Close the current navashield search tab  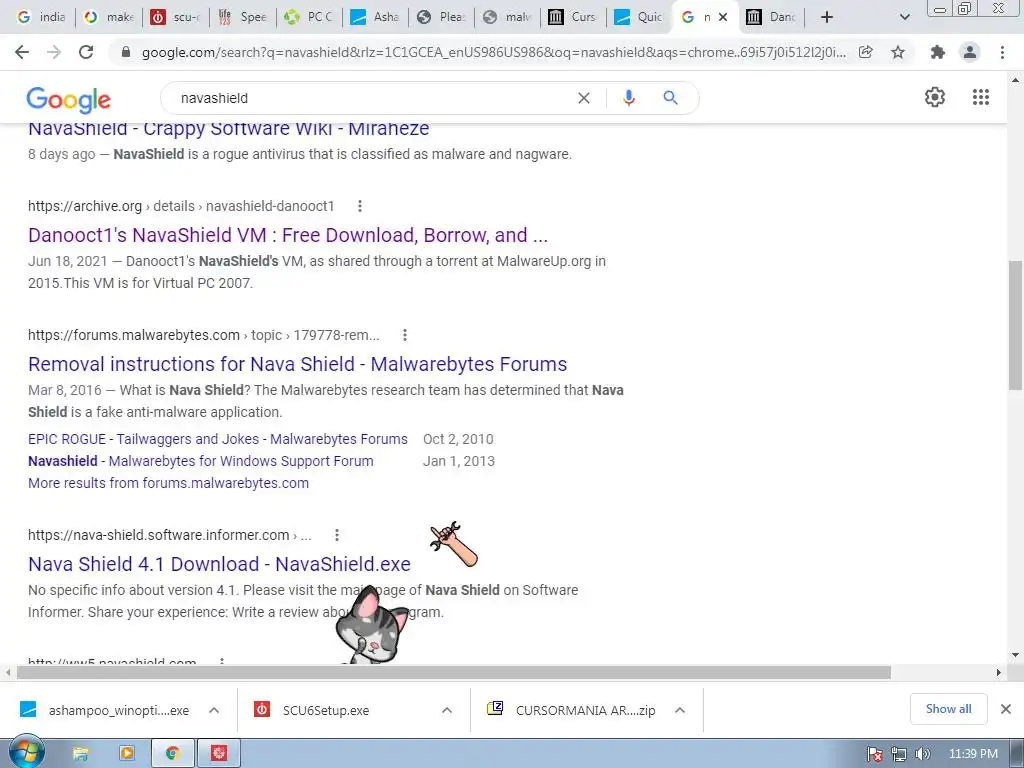tap(723, 17)
